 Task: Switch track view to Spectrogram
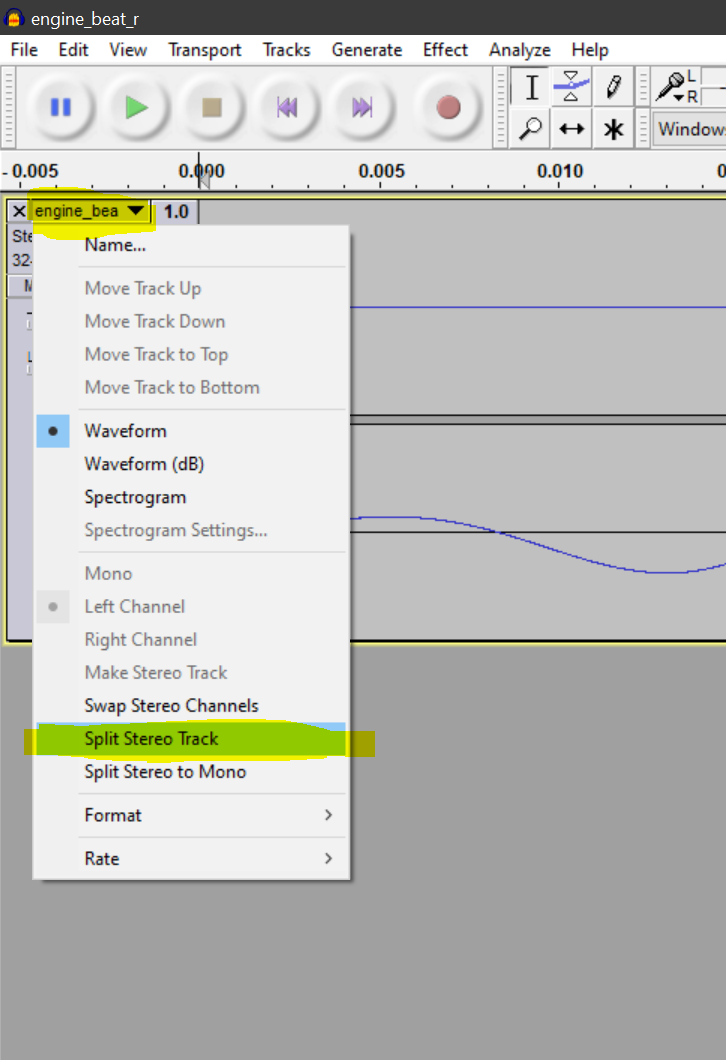point(191,498)
